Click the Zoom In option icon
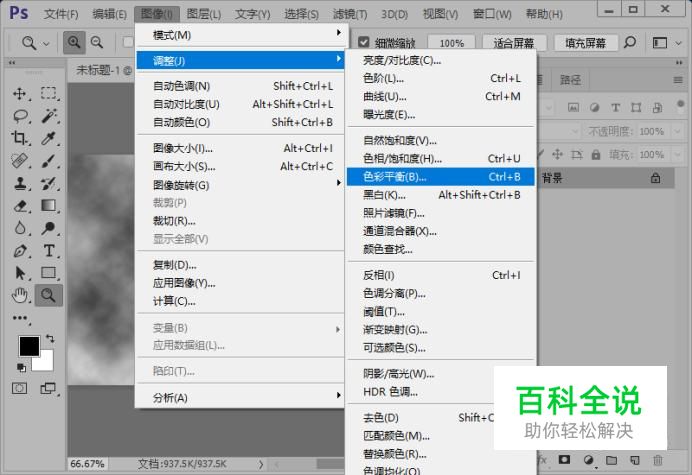 pos(74,42)
